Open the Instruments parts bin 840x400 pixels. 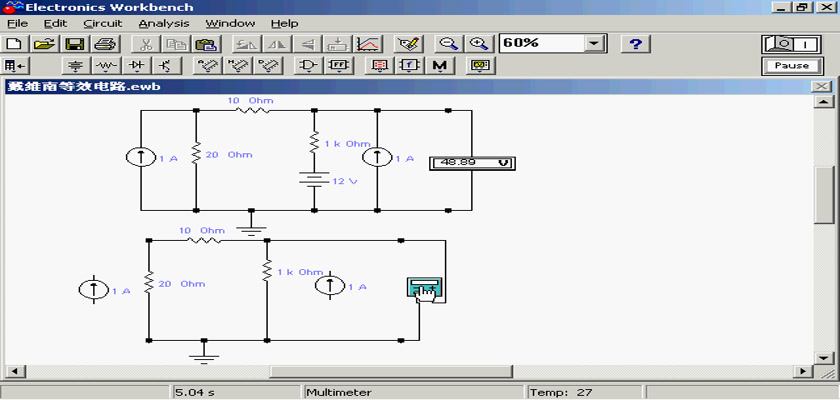coord(481,66)
